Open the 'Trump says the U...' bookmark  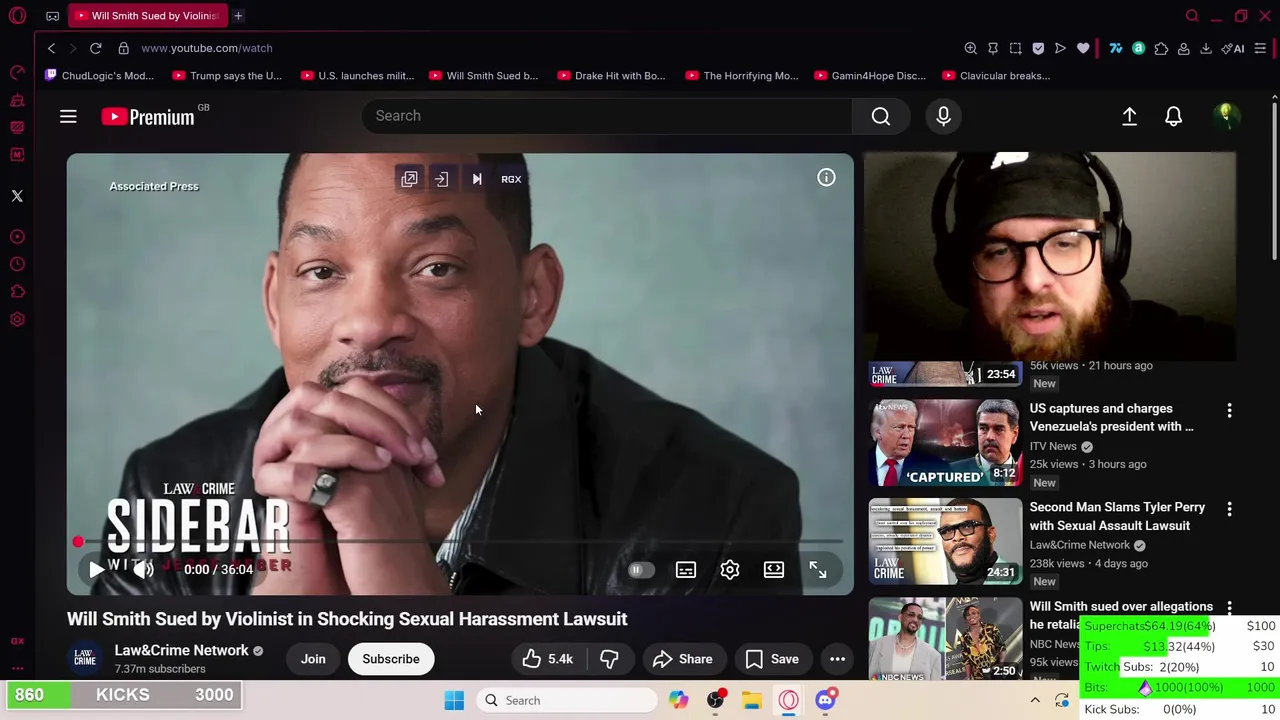pos(227,76)
